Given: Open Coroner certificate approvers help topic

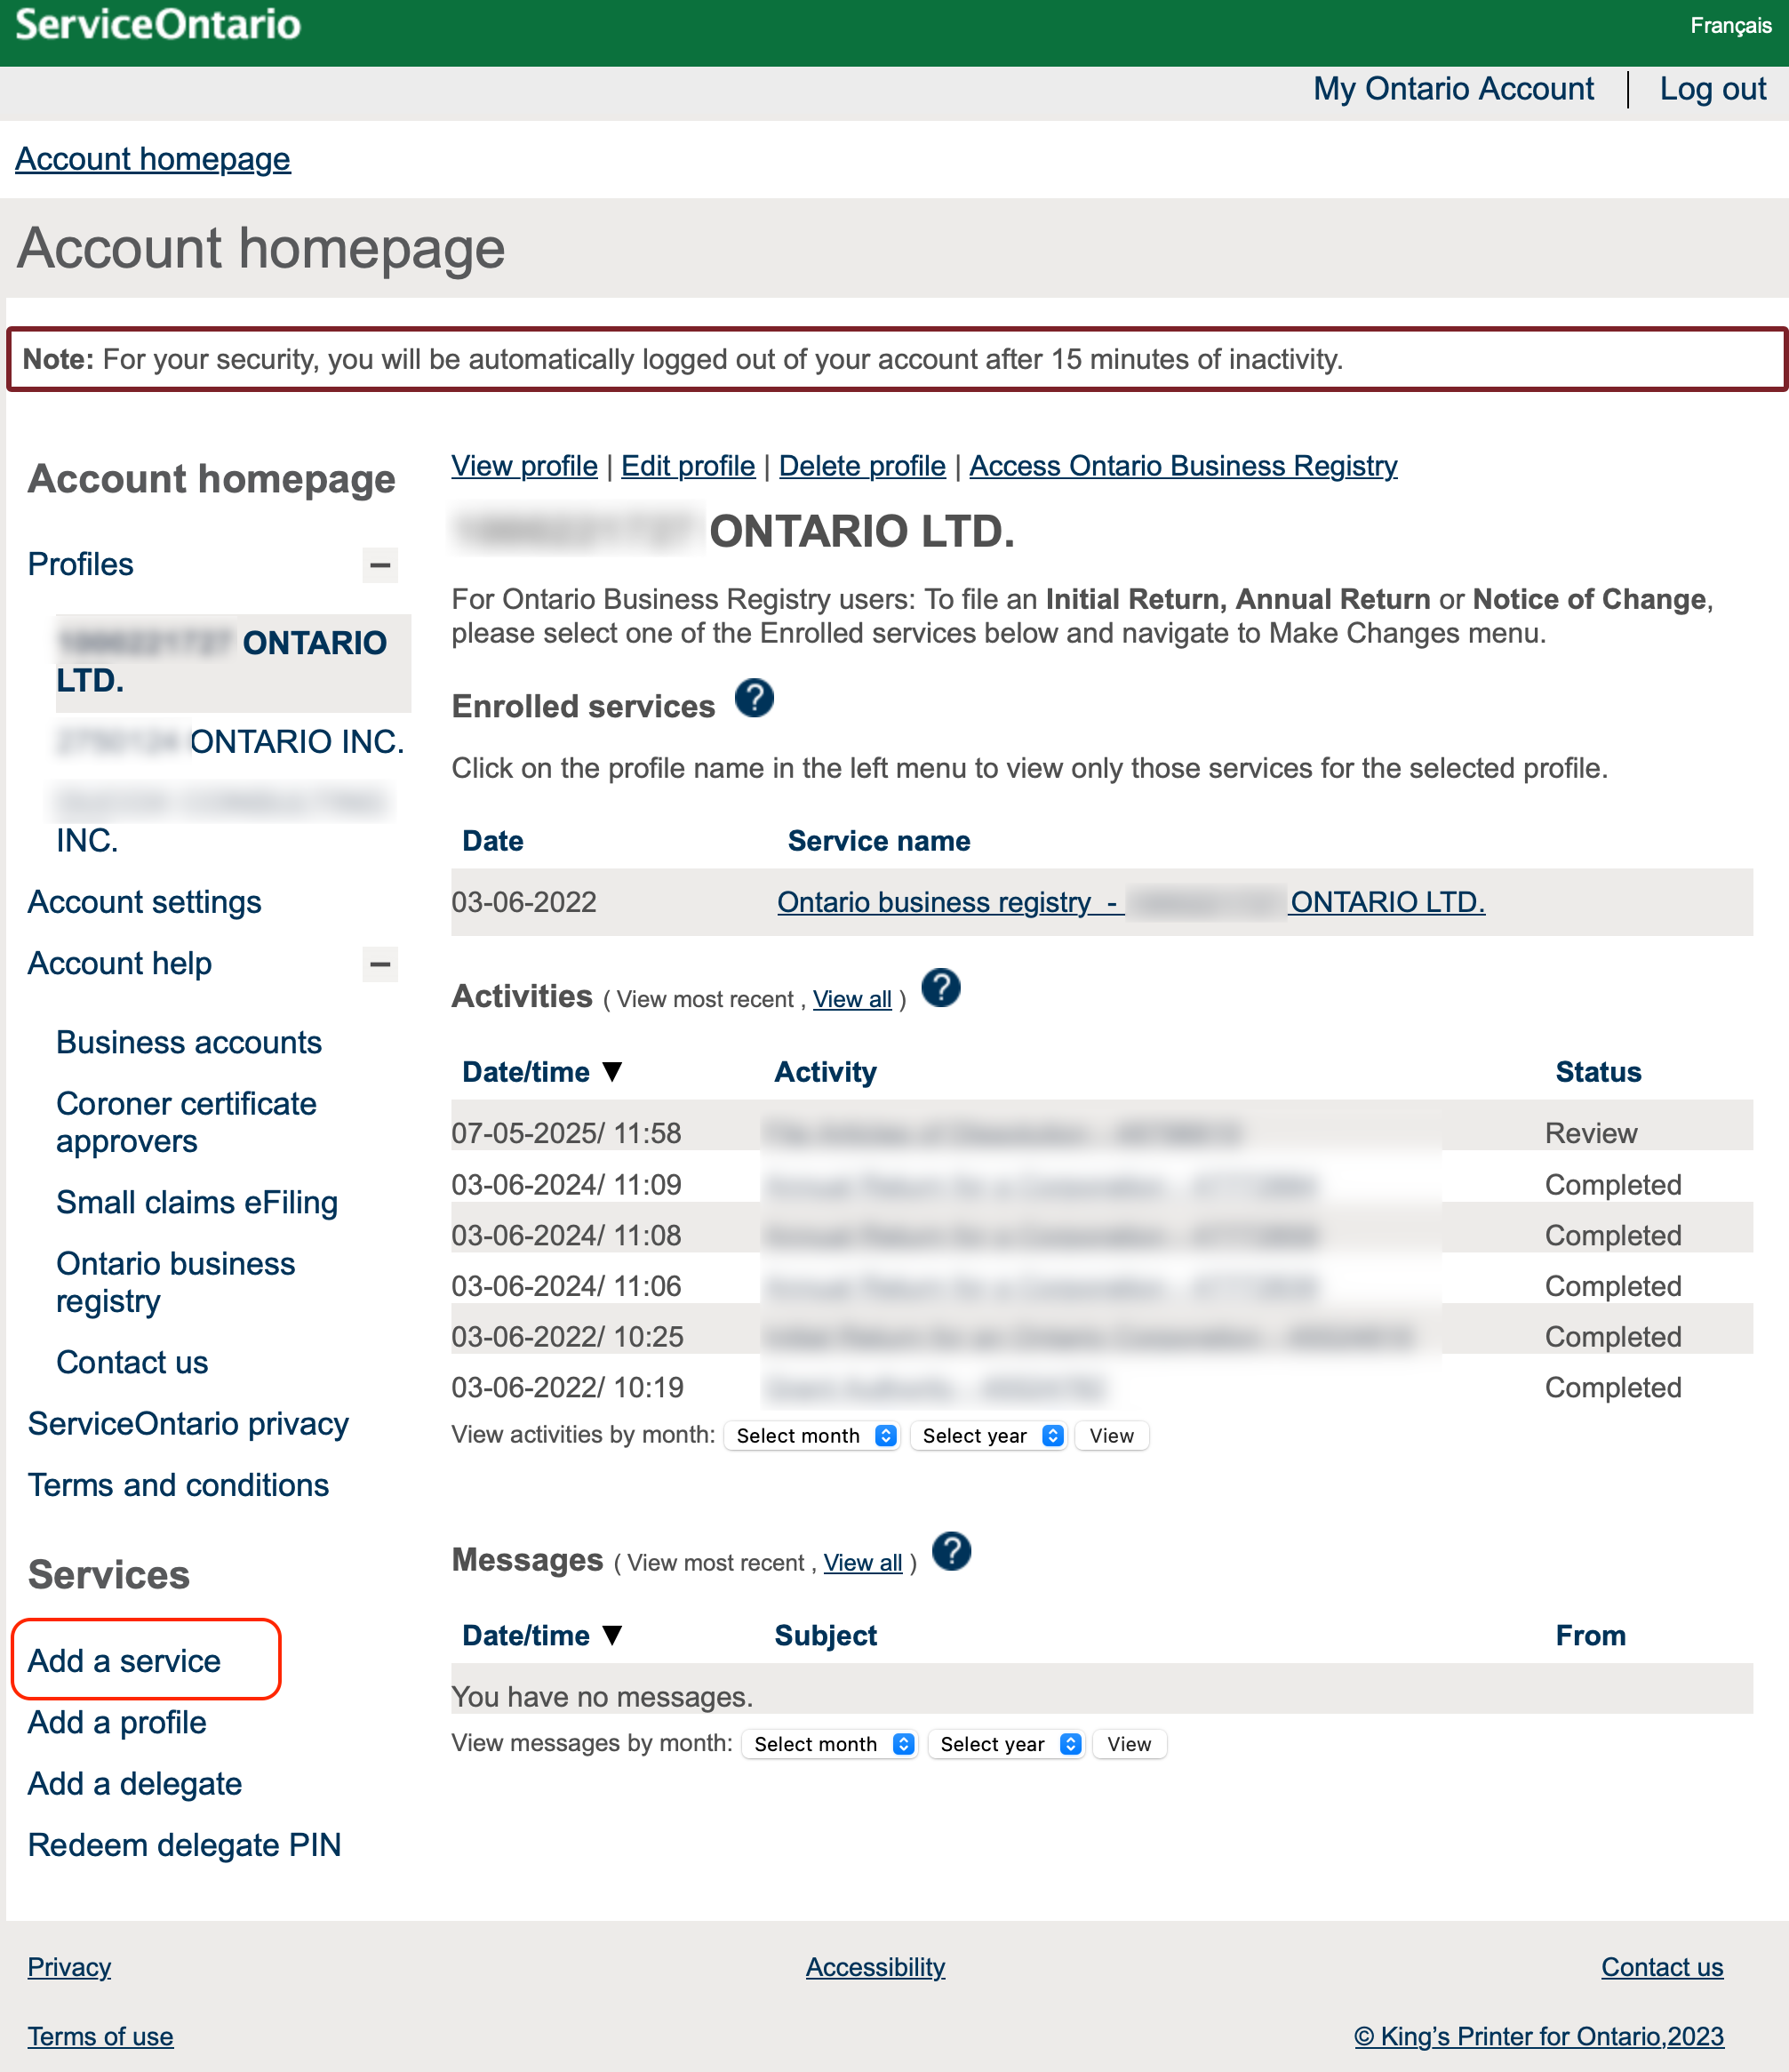Looking at the screenshot, I should (187, 1123).
